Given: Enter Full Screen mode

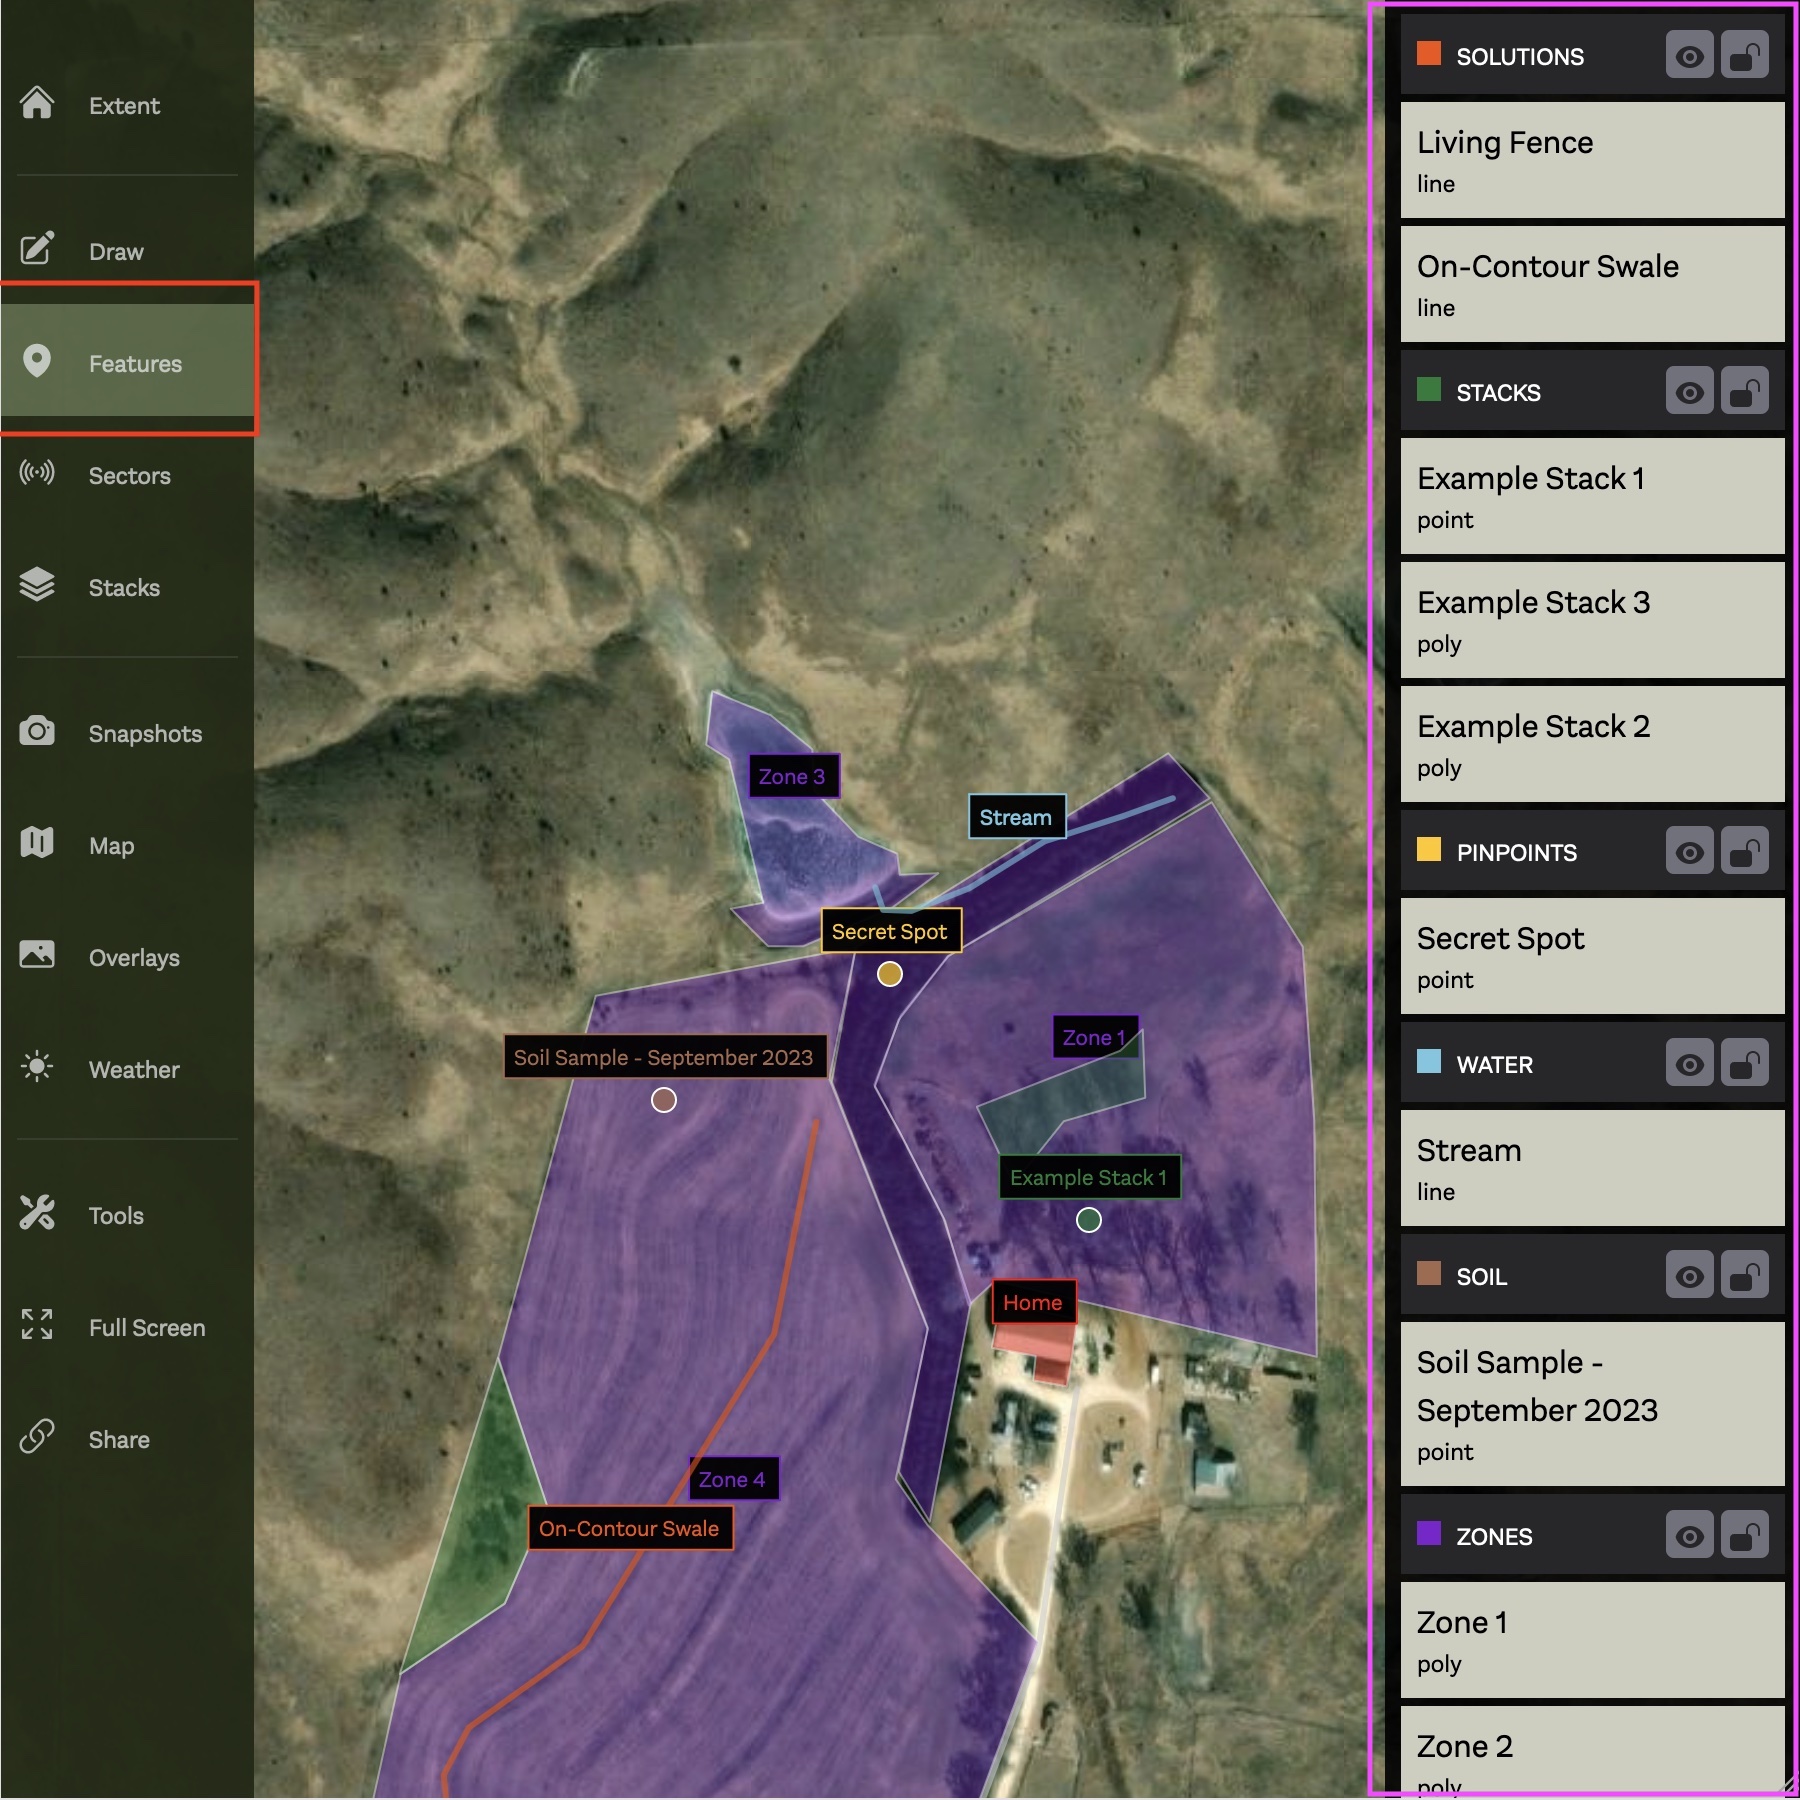Looking at the screenshot, I should (37, 1325).
